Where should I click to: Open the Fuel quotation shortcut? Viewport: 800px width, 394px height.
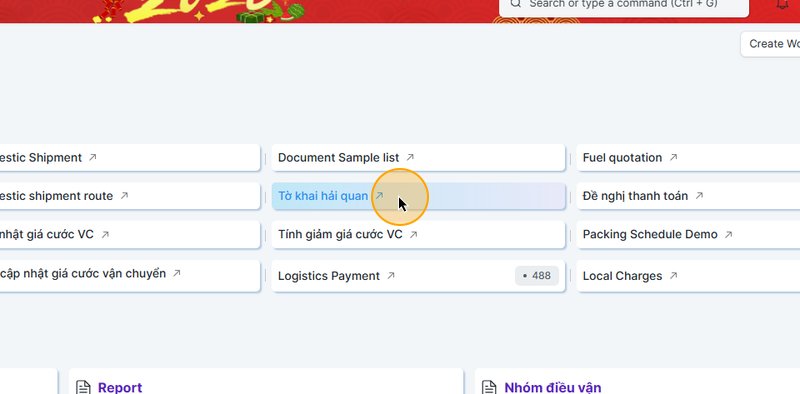[688, 158]
